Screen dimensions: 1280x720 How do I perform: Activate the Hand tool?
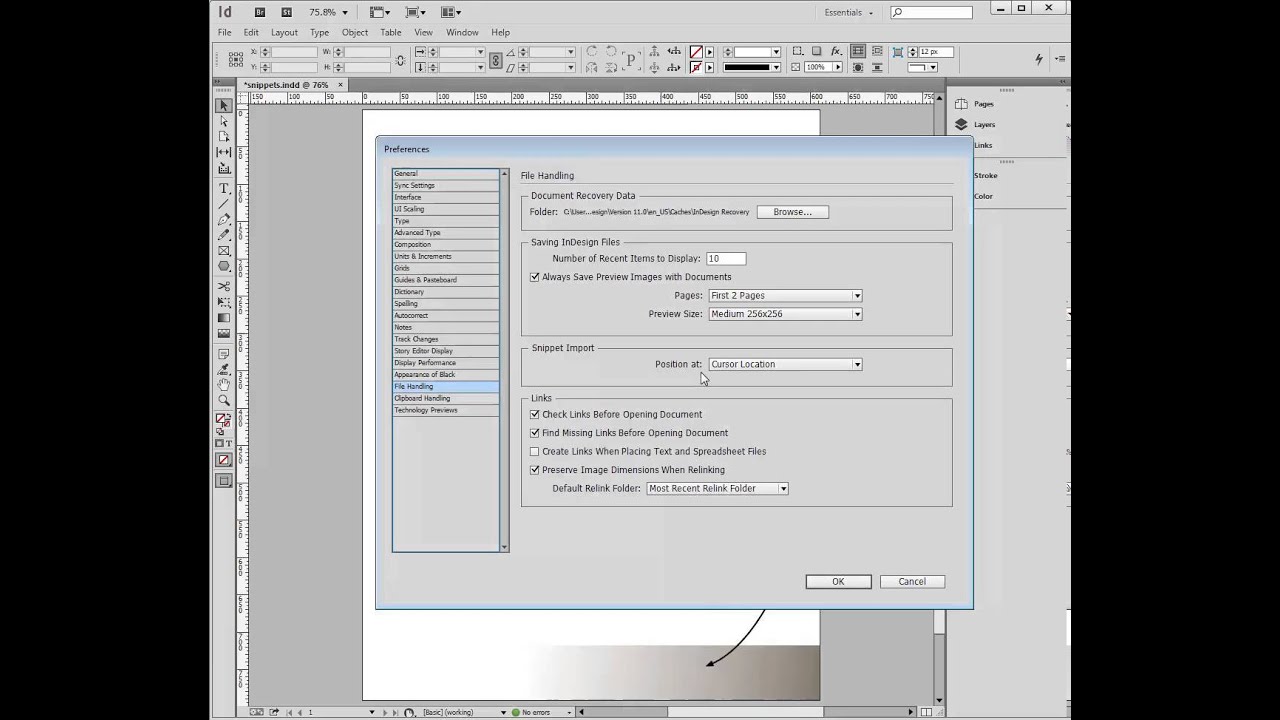click(224, 385)
